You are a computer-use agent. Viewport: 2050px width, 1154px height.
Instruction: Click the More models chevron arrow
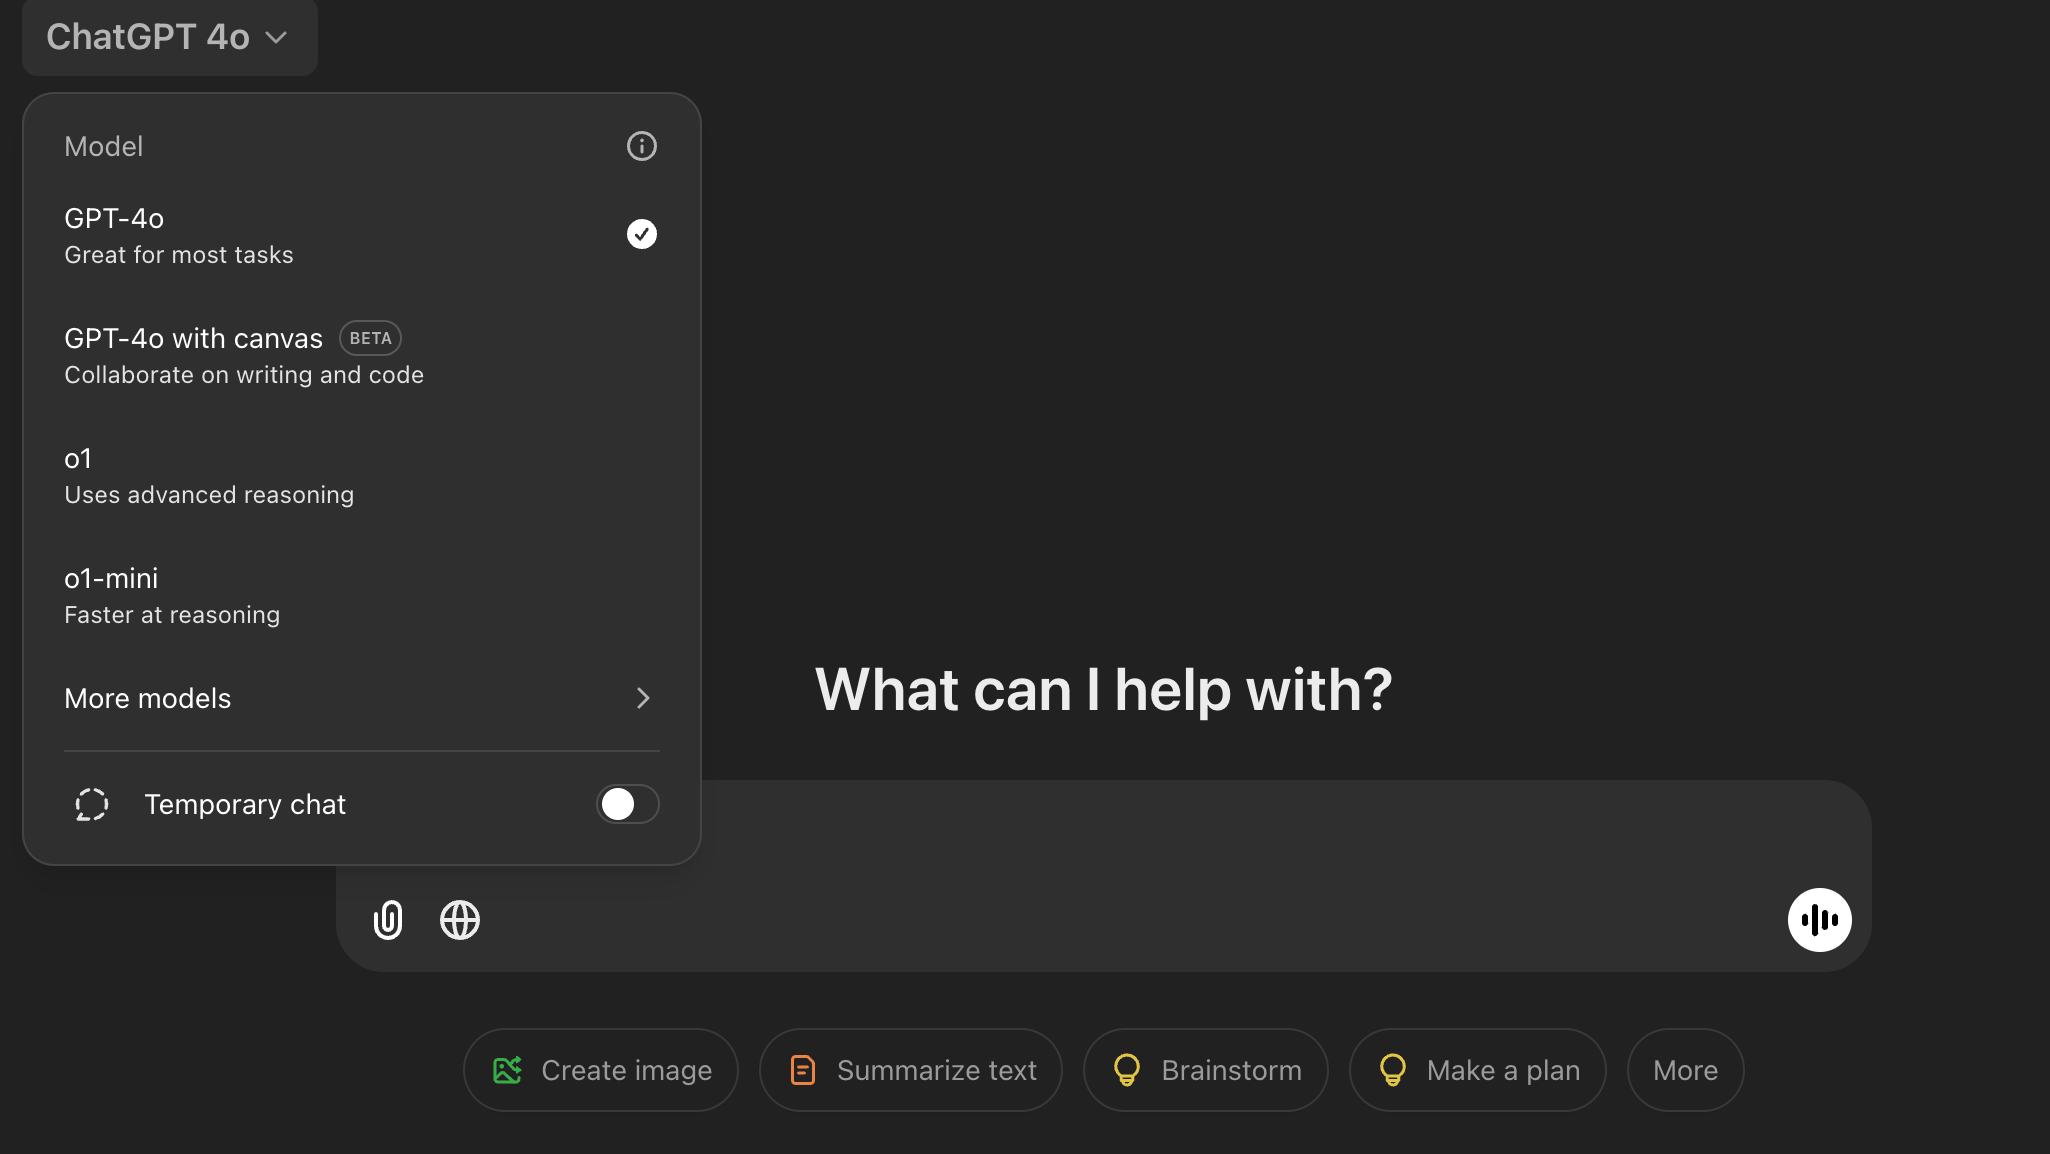[x=643, y=698]
